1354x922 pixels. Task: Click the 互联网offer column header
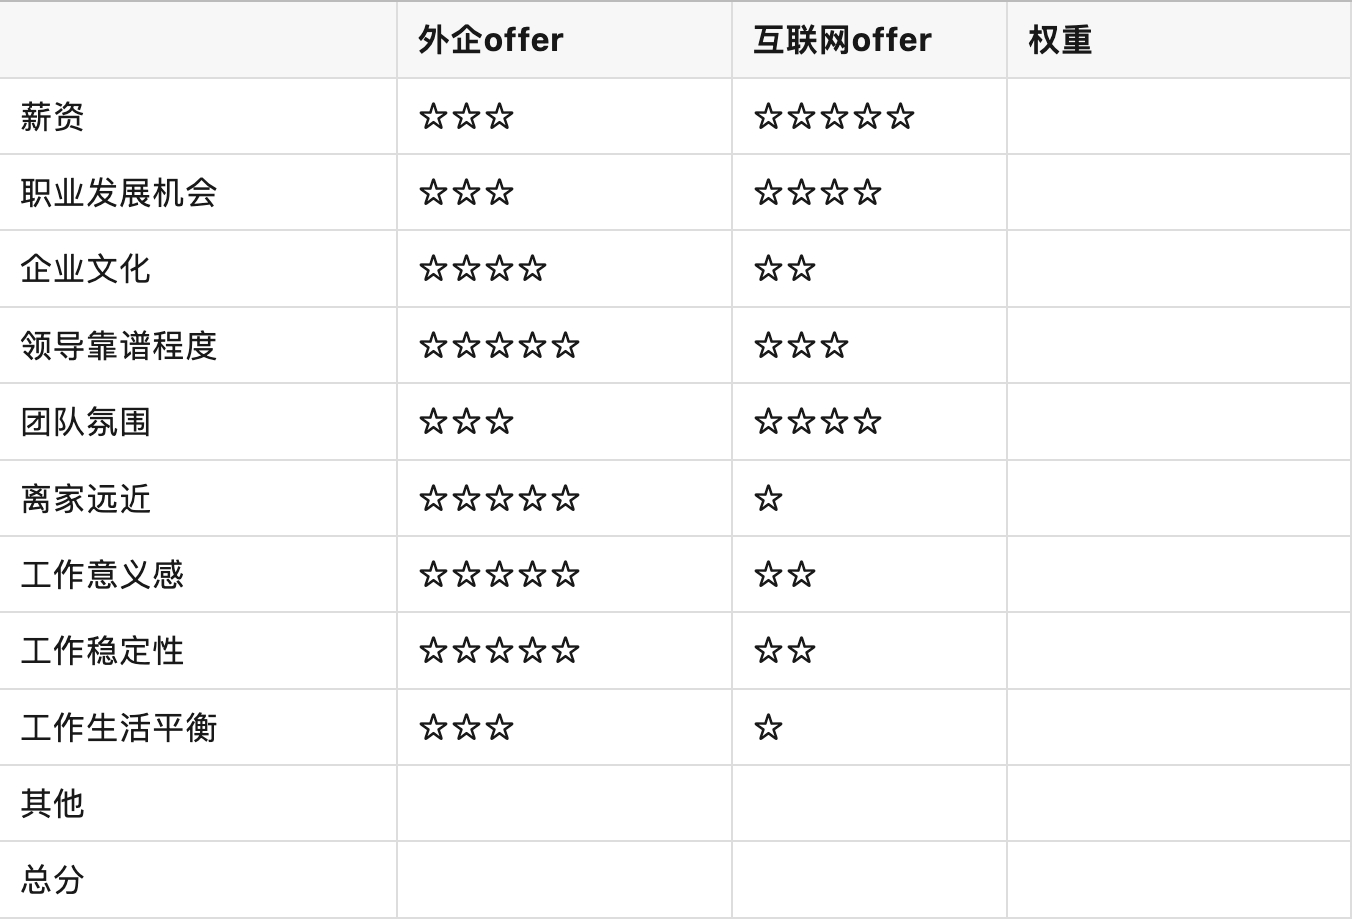tap(842, 40)
